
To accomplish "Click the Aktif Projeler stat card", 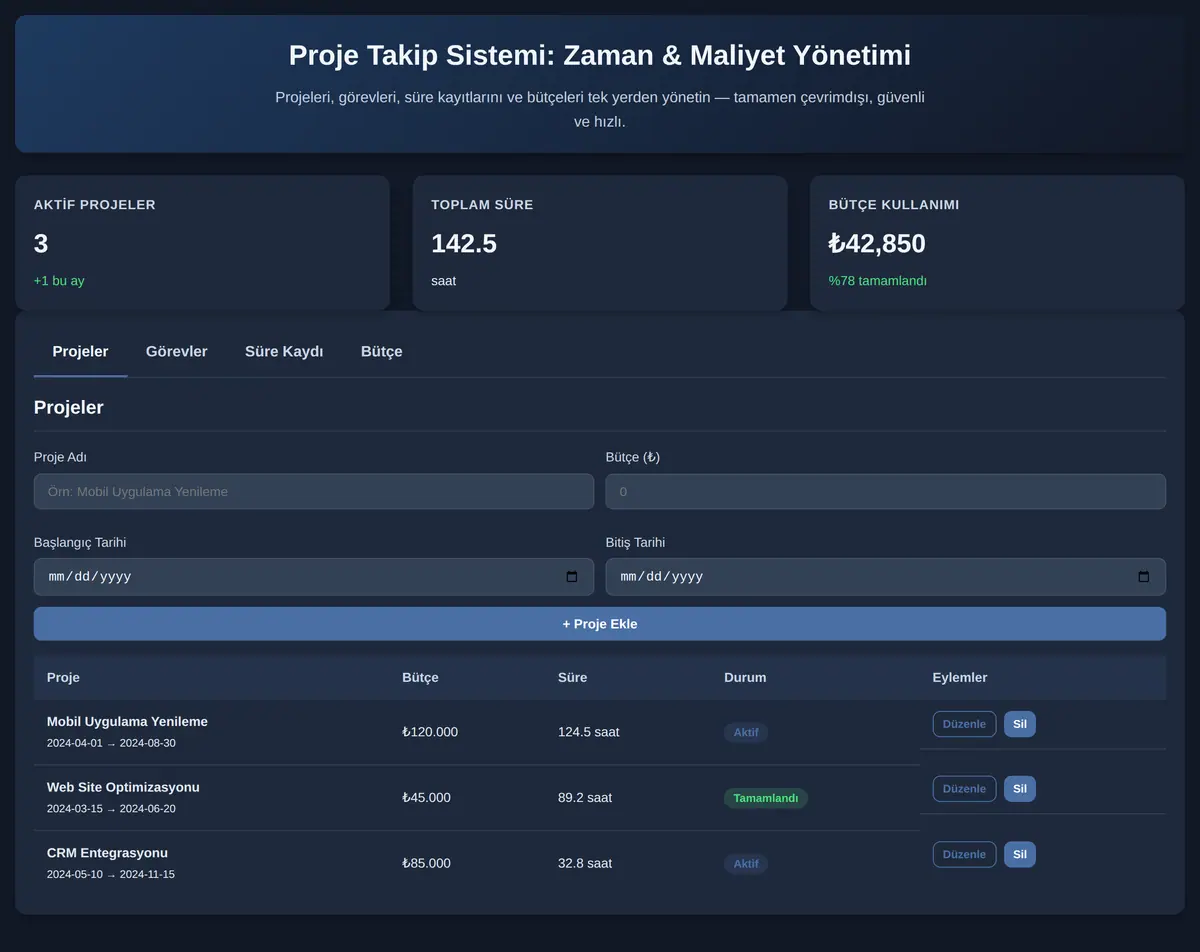I will click(x=202, y=243).
